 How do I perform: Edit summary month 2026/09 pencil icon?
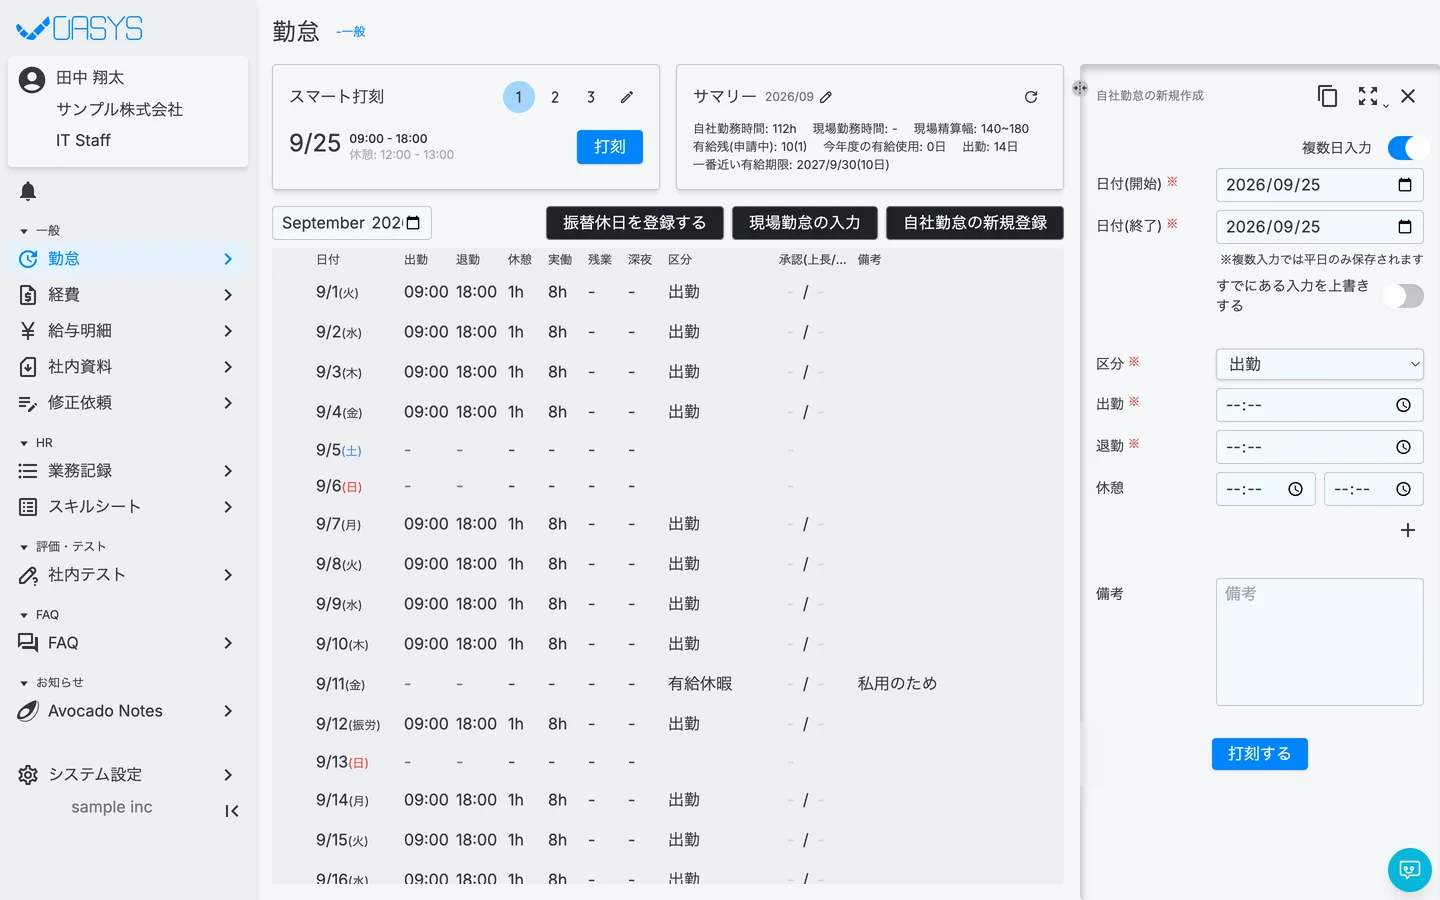(x=826, y=97)
